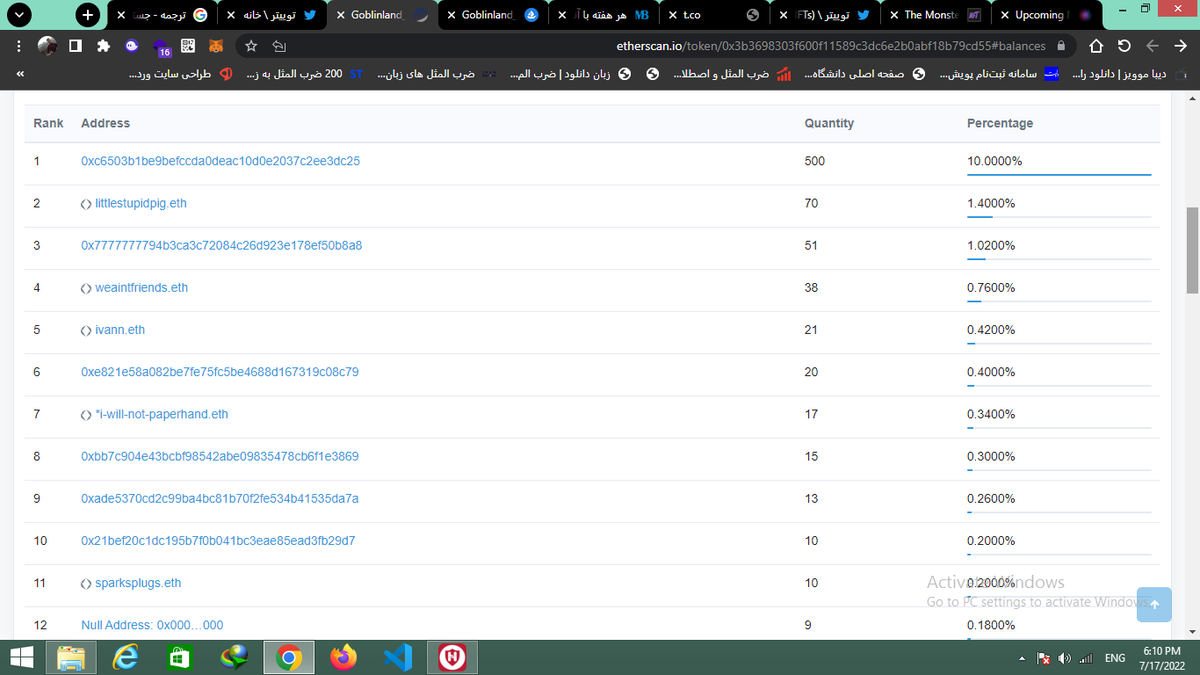The width and height of the screenshot is (1200, 675).
Task: Open address 0xade5370cd2c99ba4bc81b70f2fe534b41535da7a
Action: coord(220,498)
